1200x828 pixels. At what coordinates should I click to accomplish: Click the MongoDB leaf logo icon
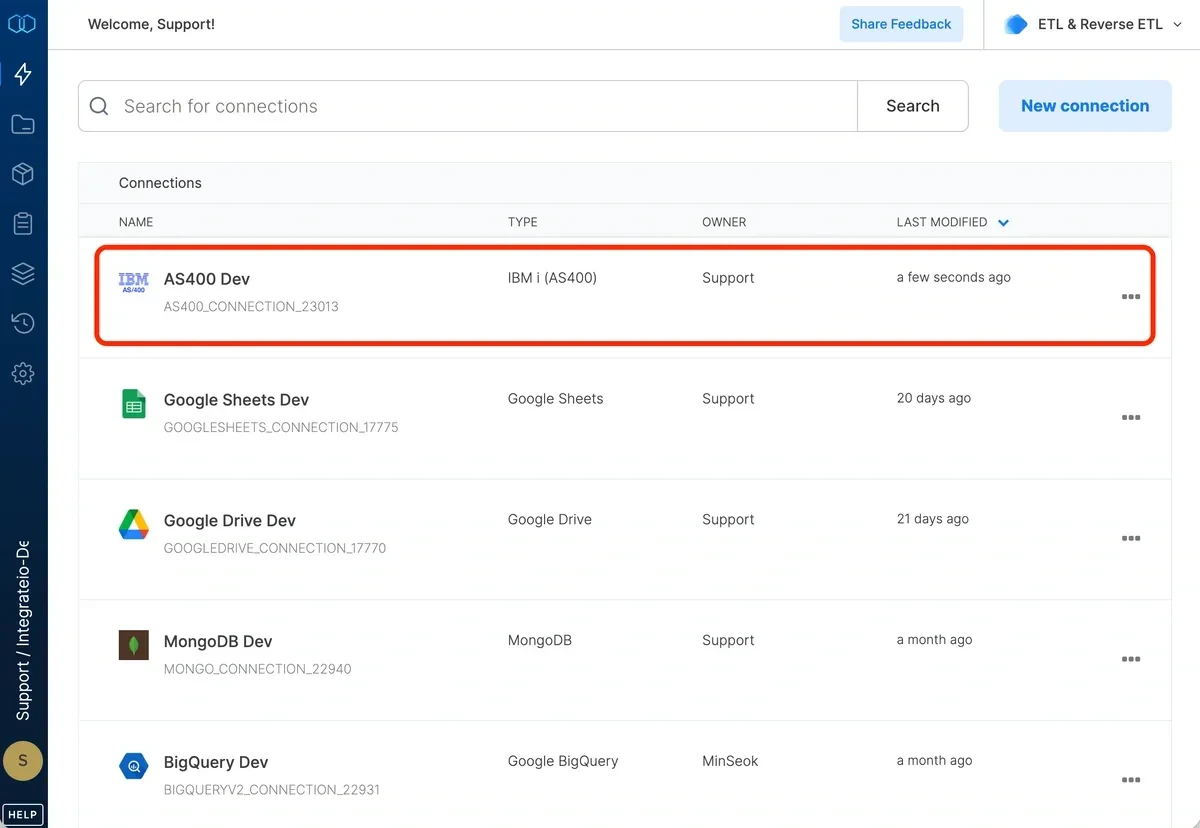pos(134,645)
